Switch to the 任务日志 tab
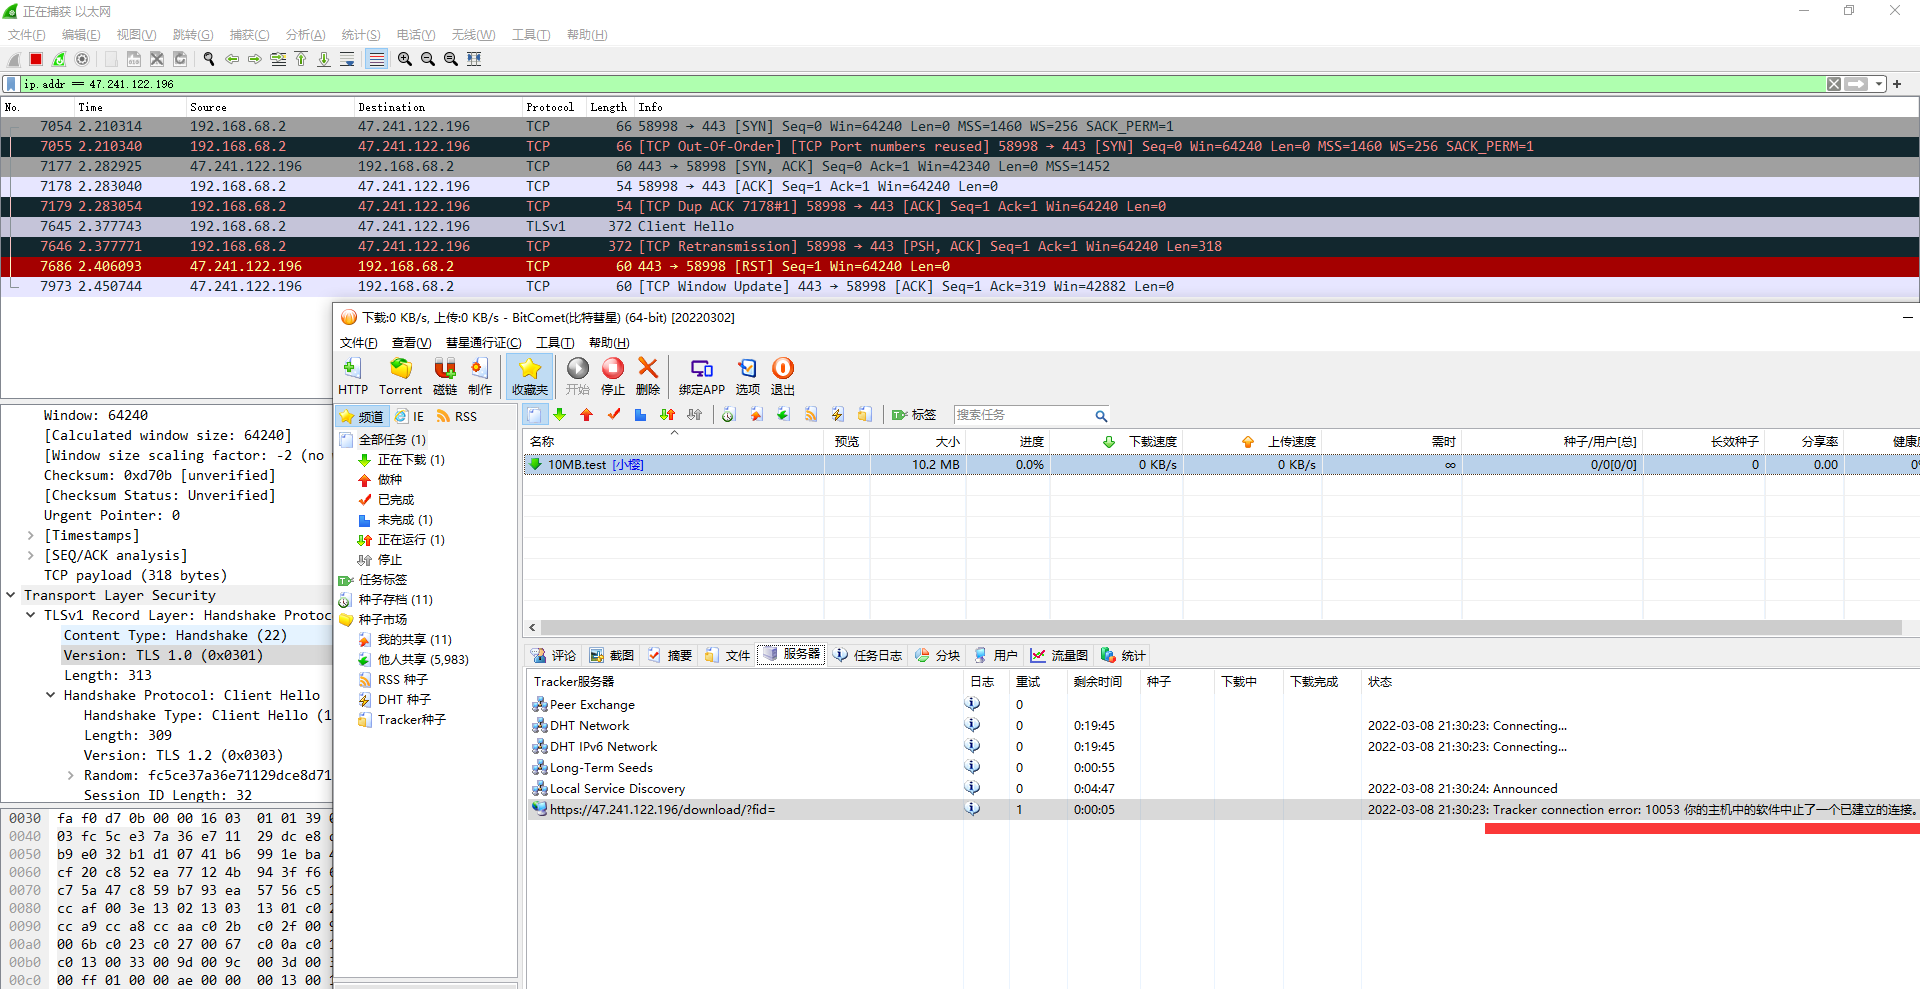 867,656
